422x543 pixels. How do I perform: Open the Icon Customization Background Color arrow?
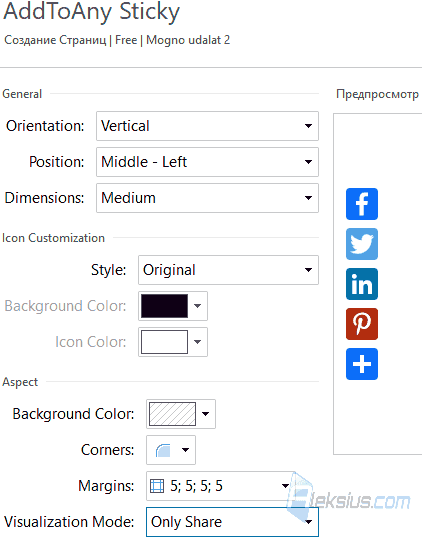coord(197,306)
